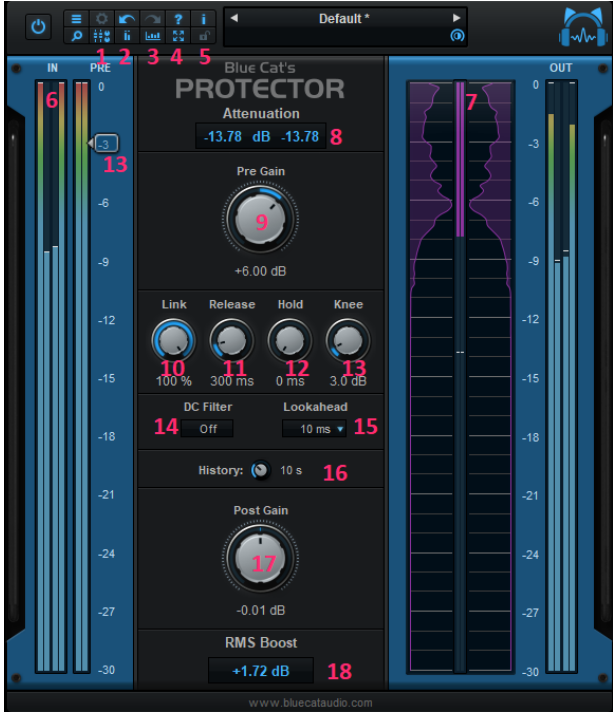Click the undo arrow icon

(x=127, y=19)
